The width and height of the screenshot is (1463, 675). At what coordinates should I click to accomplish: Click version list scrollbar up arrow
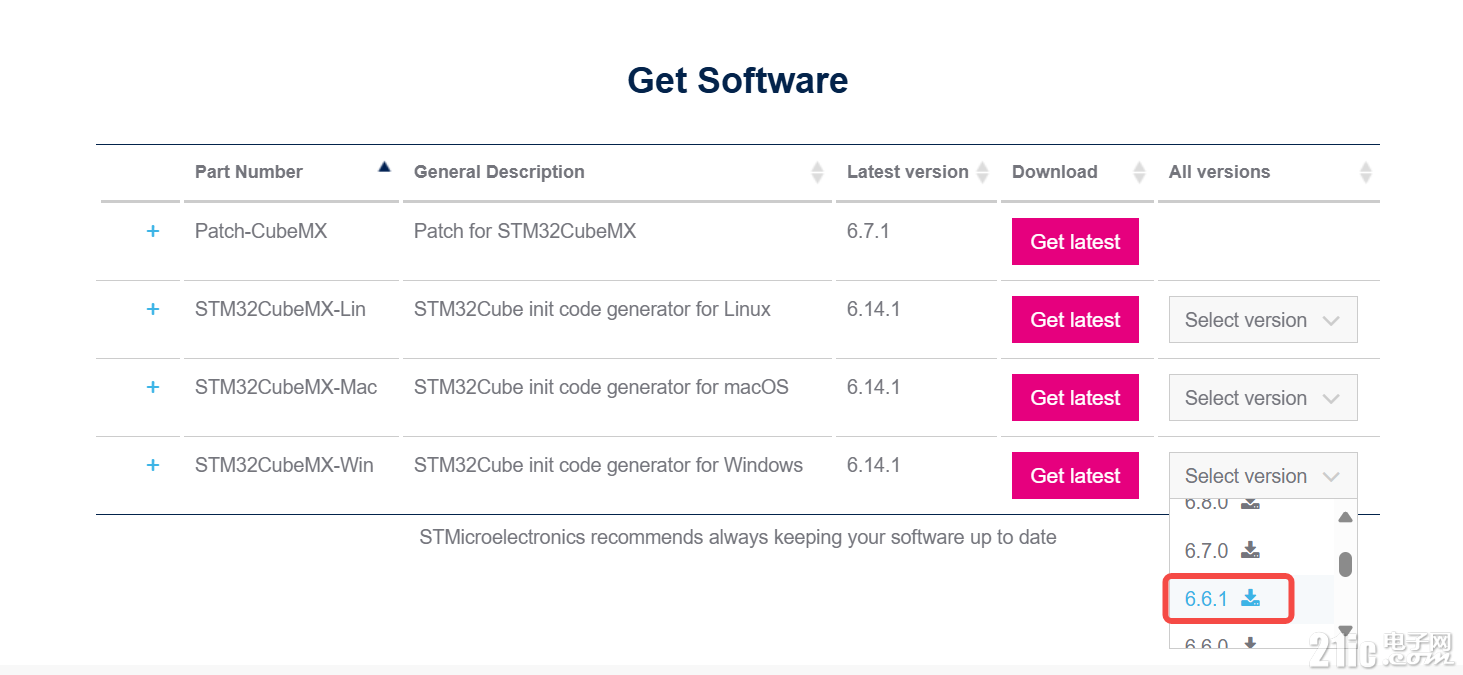coord(1345,517)
